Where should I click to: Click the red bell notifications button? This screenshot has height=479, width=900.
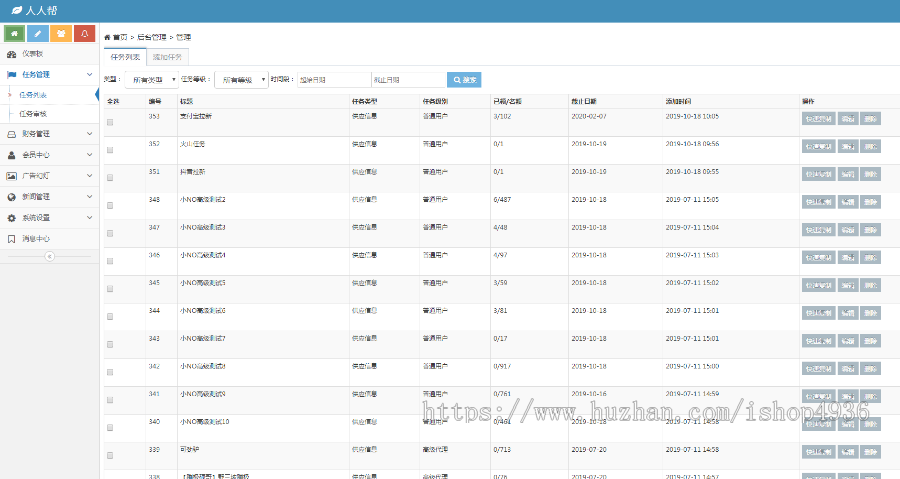coord(84,33)
